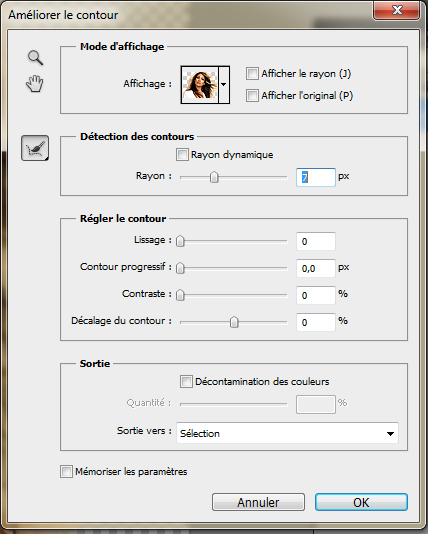
Task: Click the Décalage du contour slider handle
Action: 234,322
